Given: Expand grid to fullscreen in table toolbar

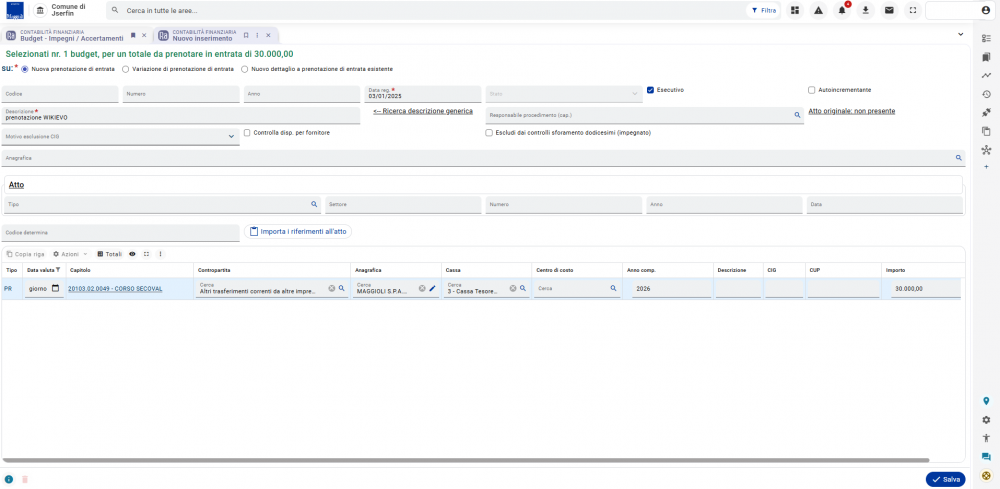Looking at the screenshot, I should tap(146, 254).
